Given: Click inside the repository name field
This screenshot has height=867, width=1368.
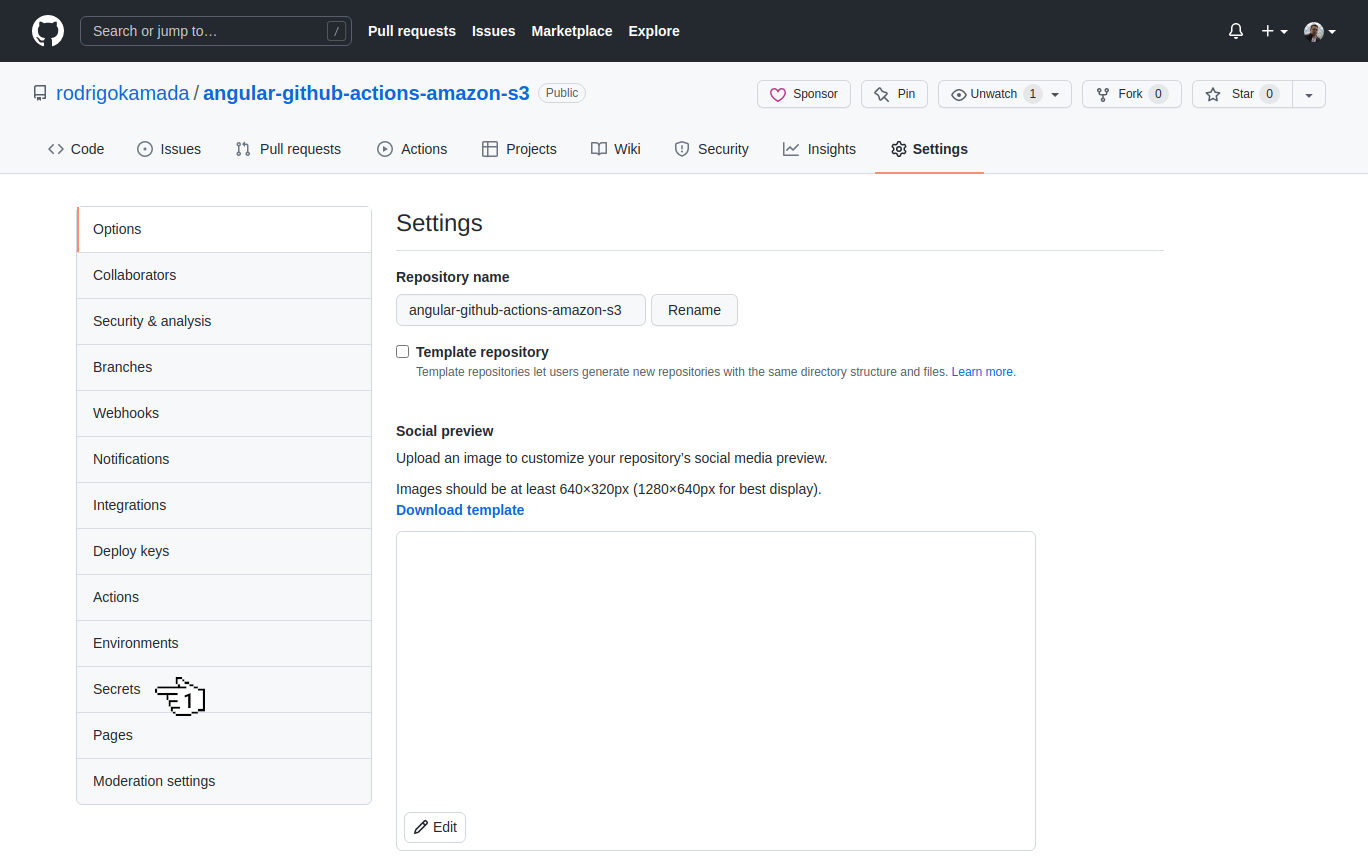Looking at the screenshot, I should tap(520, 310).
